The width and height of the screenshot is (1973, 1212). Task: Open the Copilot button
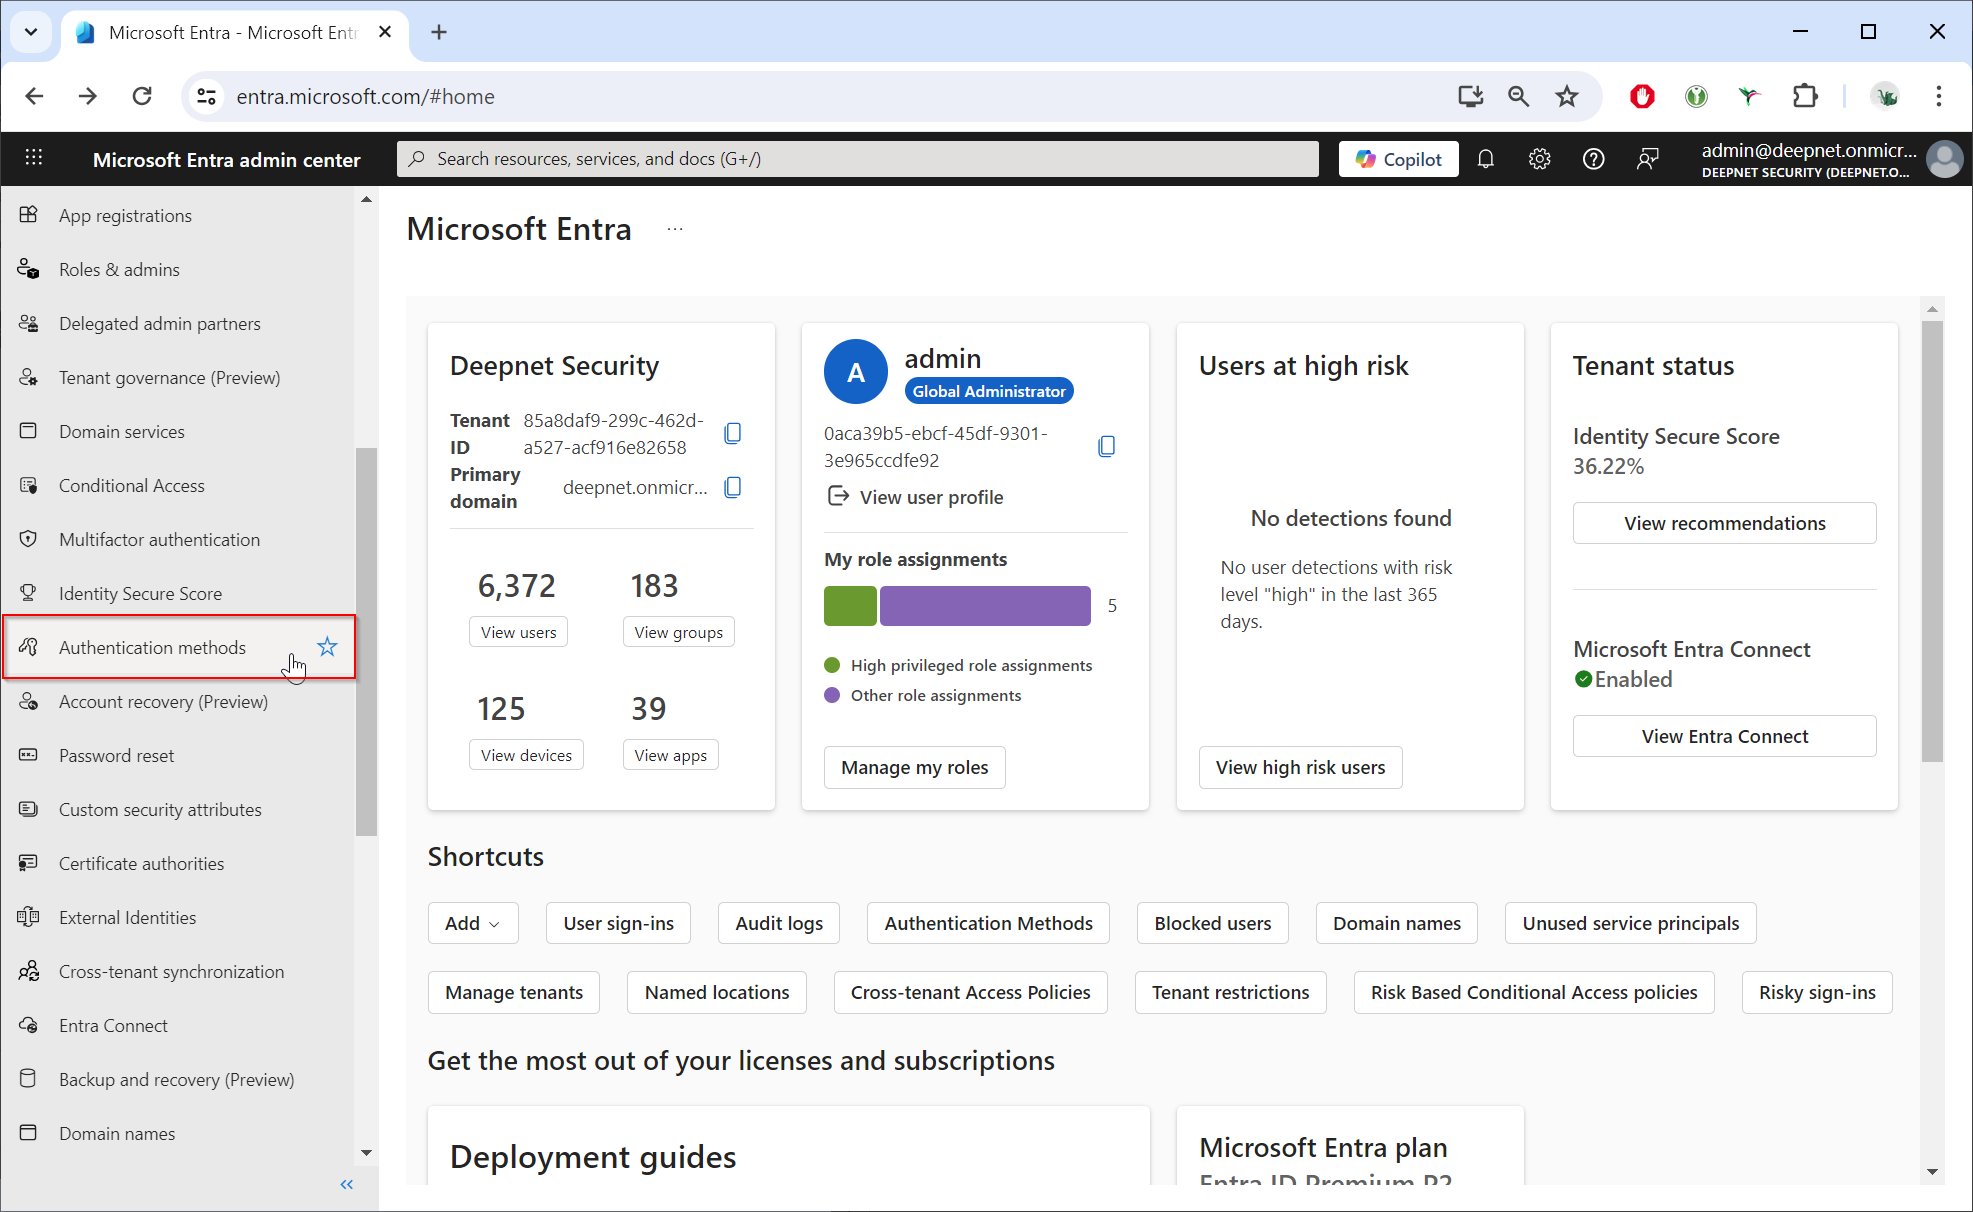pos(1398,159)
